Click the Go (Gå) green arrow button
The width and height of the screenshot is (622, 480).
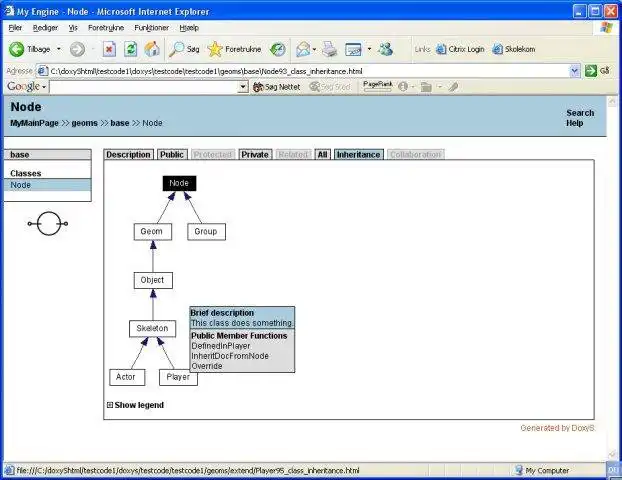[591, 71]
